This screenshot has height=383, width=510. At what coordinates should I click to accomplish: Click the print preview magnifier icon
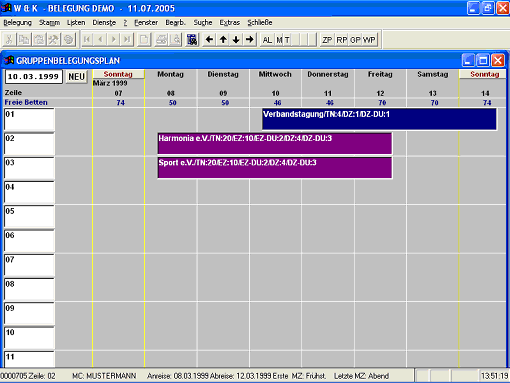pyautogui.click(x=175, y=40)
